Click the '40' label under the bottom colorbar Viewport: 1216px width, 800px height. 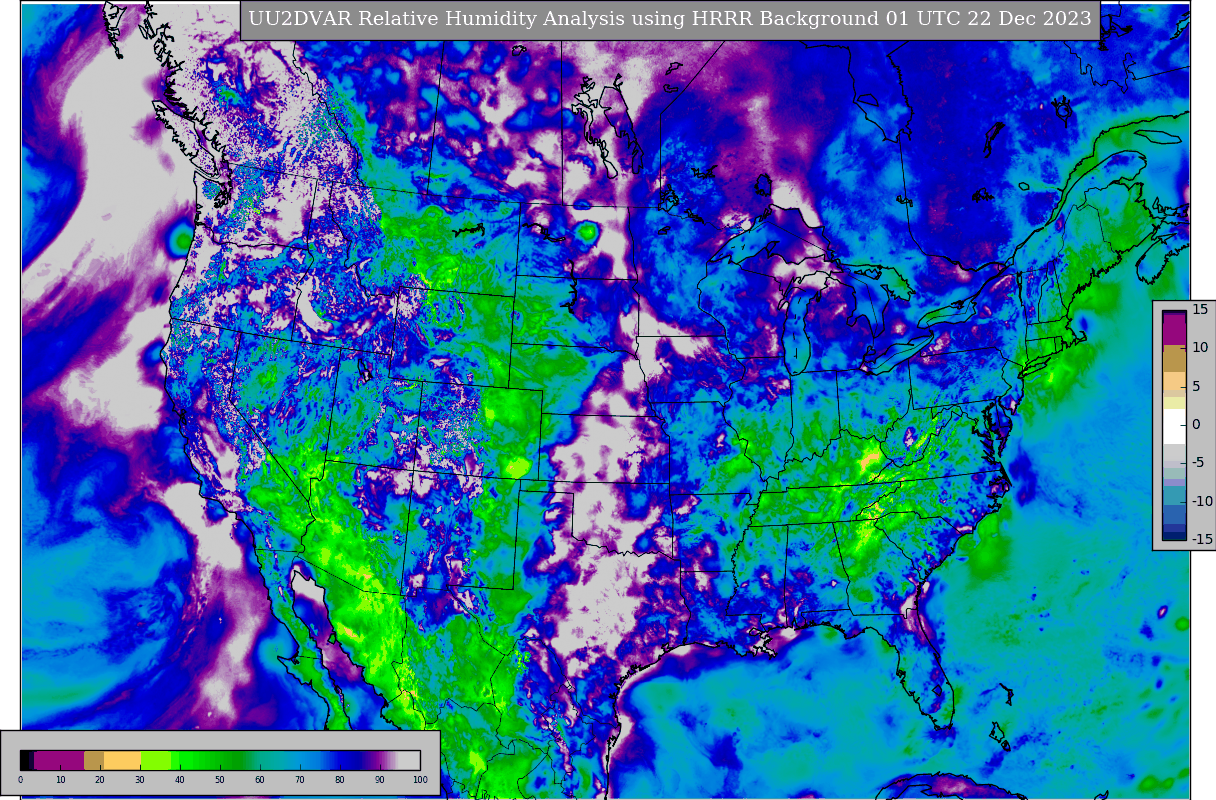click(180, 780)
